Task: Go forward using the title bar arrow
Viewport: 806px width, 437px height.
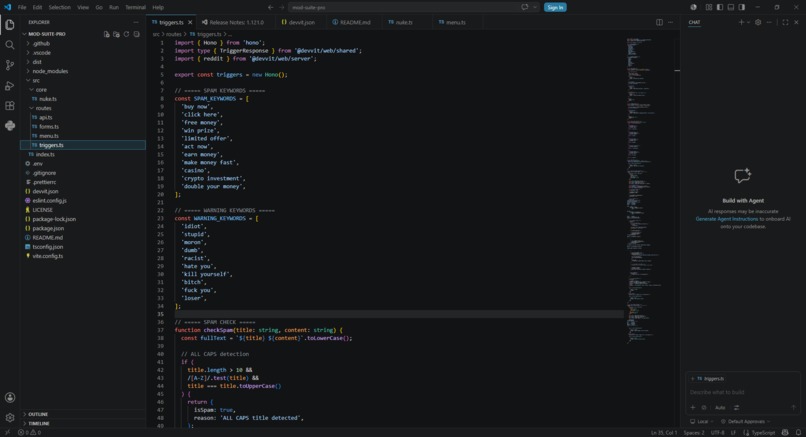Action: 281,7
